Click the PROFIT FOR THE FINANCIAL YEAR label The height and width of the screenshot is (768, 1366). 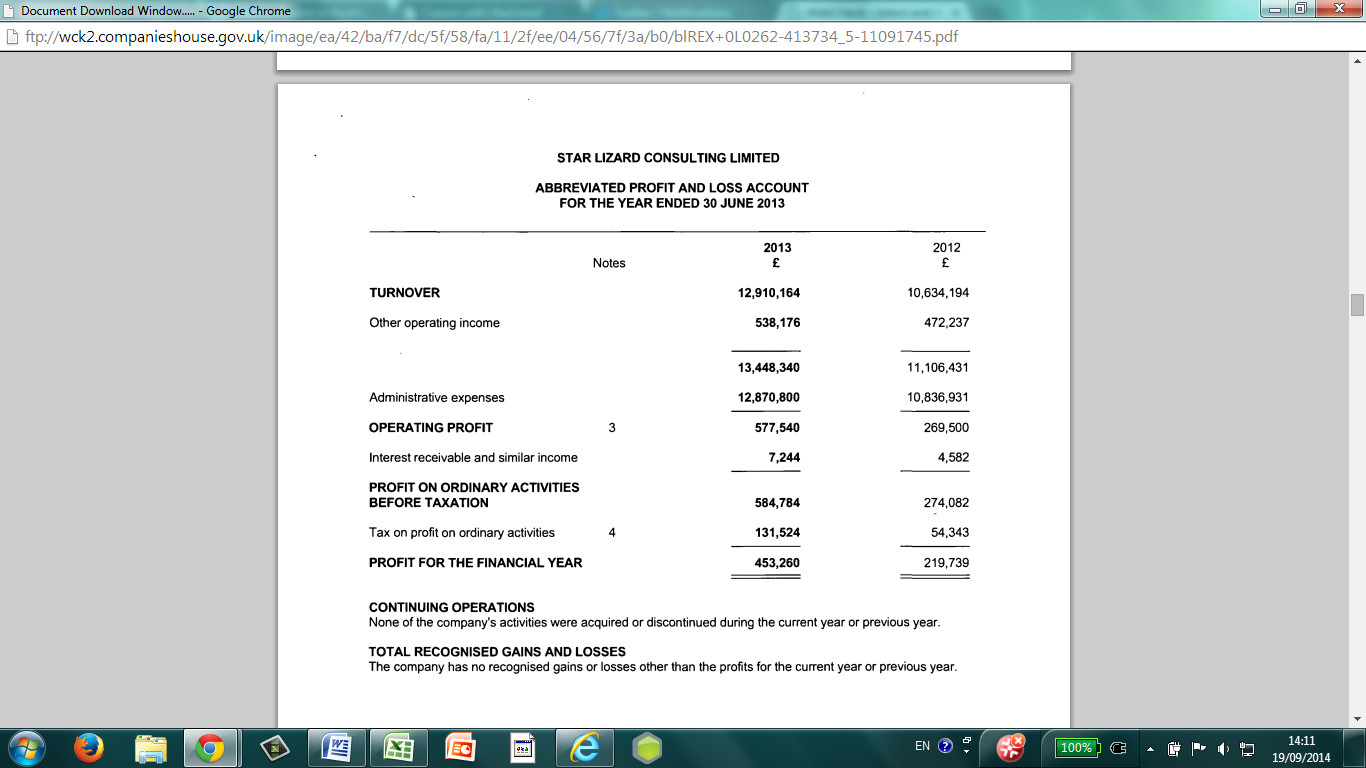pos(475,563)
